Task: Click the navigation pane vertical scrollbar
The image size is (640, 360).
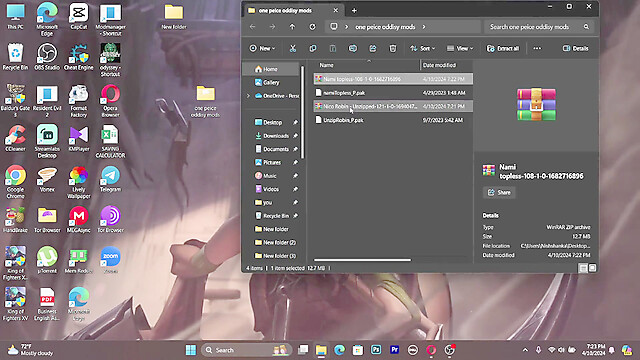Action: 302,112
